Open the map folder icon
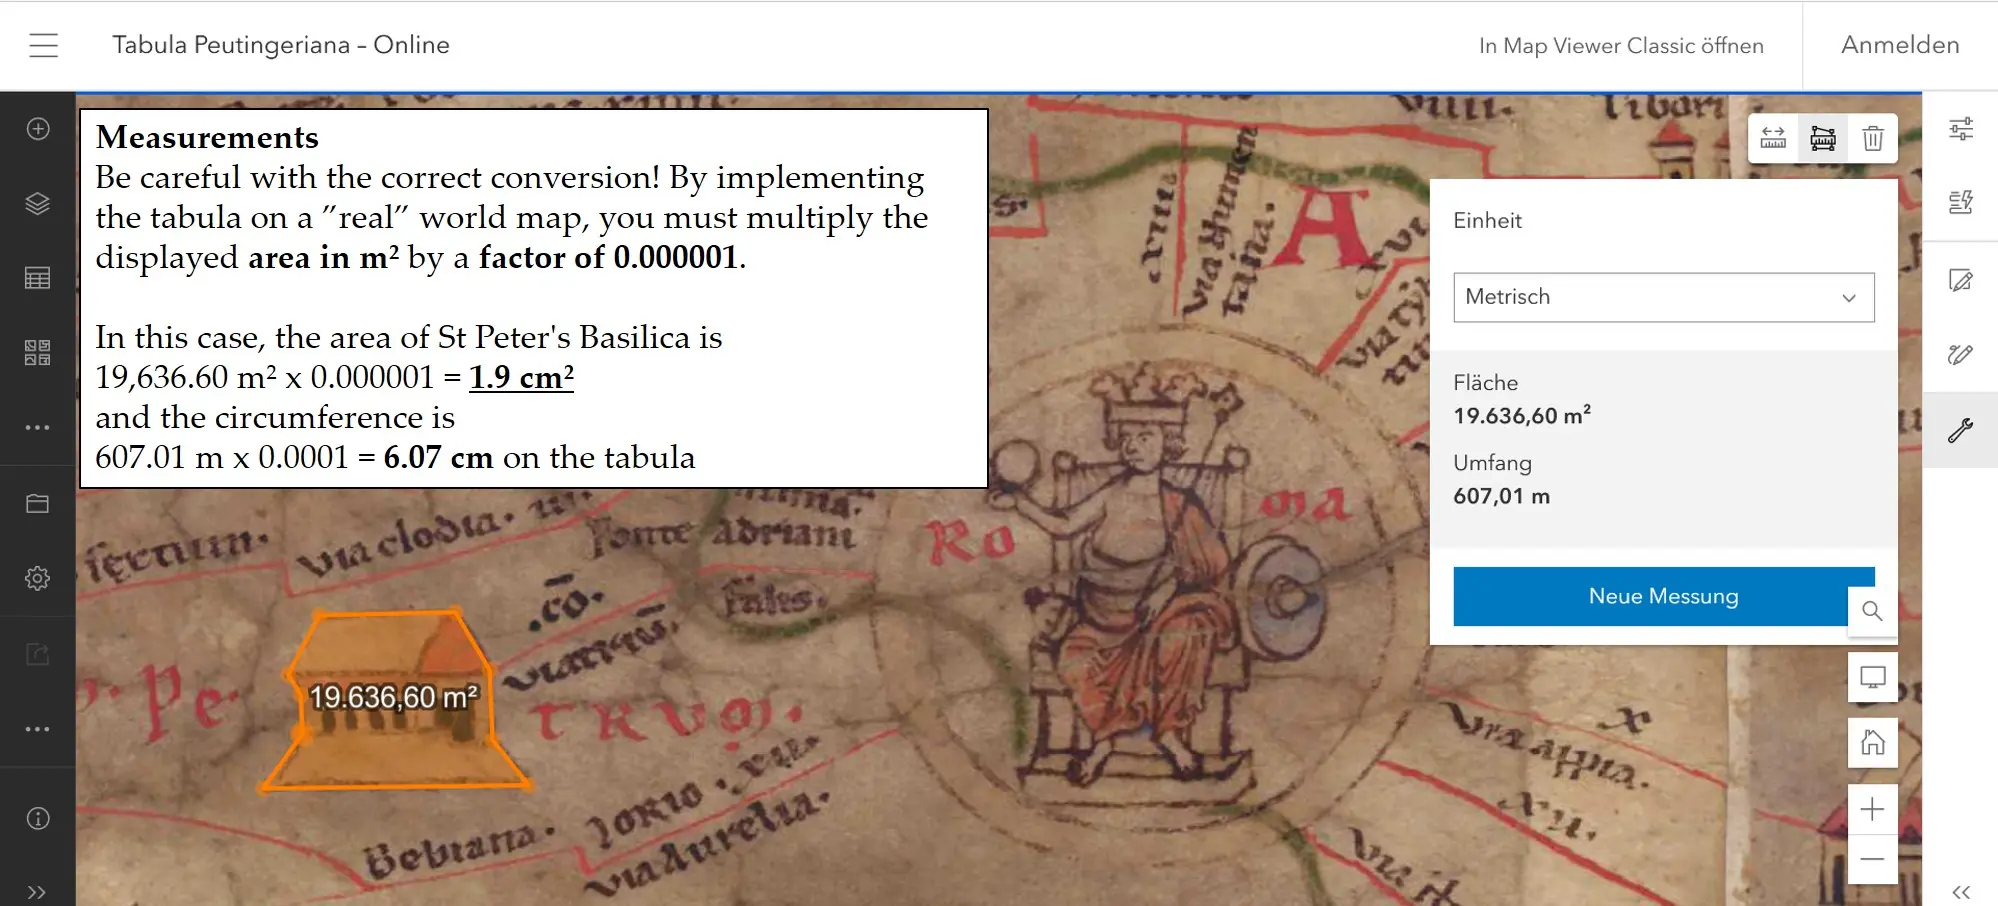Screen dimensions: 1998x906 tap(38, 503)
